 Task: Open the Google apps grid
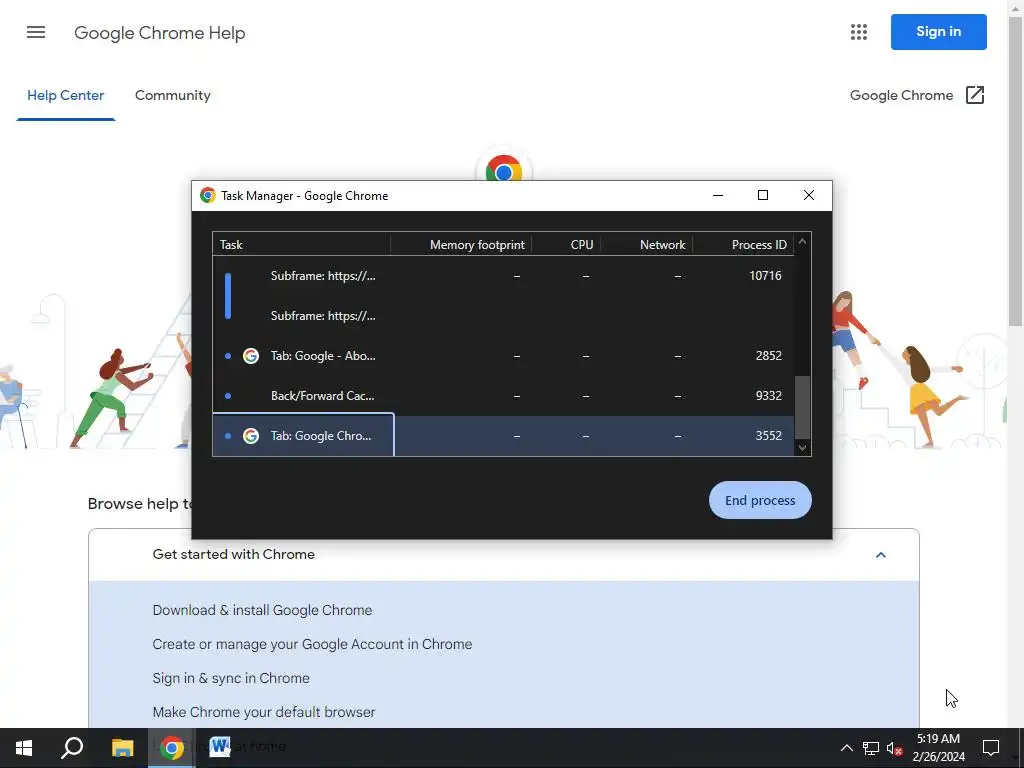click(x=859, y=32)
